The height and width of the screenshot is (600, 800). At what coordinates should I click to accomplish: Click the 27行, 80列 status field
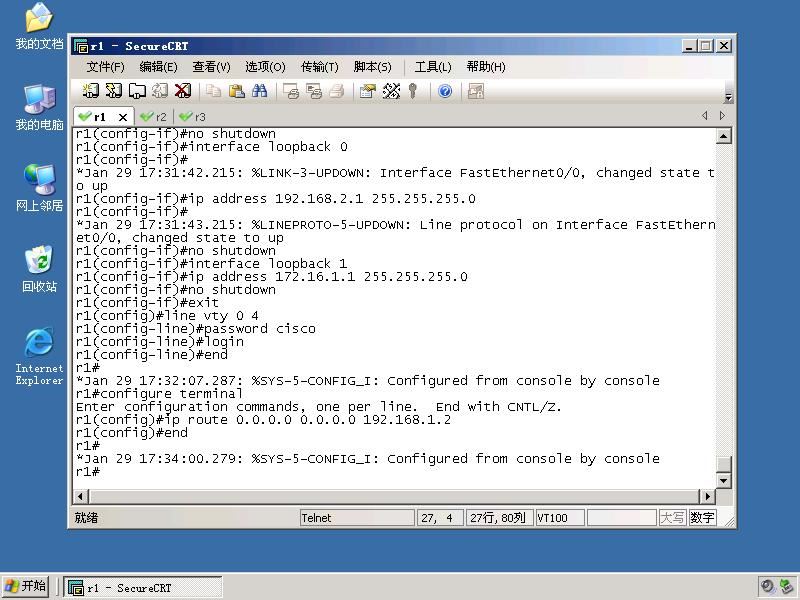pos(499,518)
